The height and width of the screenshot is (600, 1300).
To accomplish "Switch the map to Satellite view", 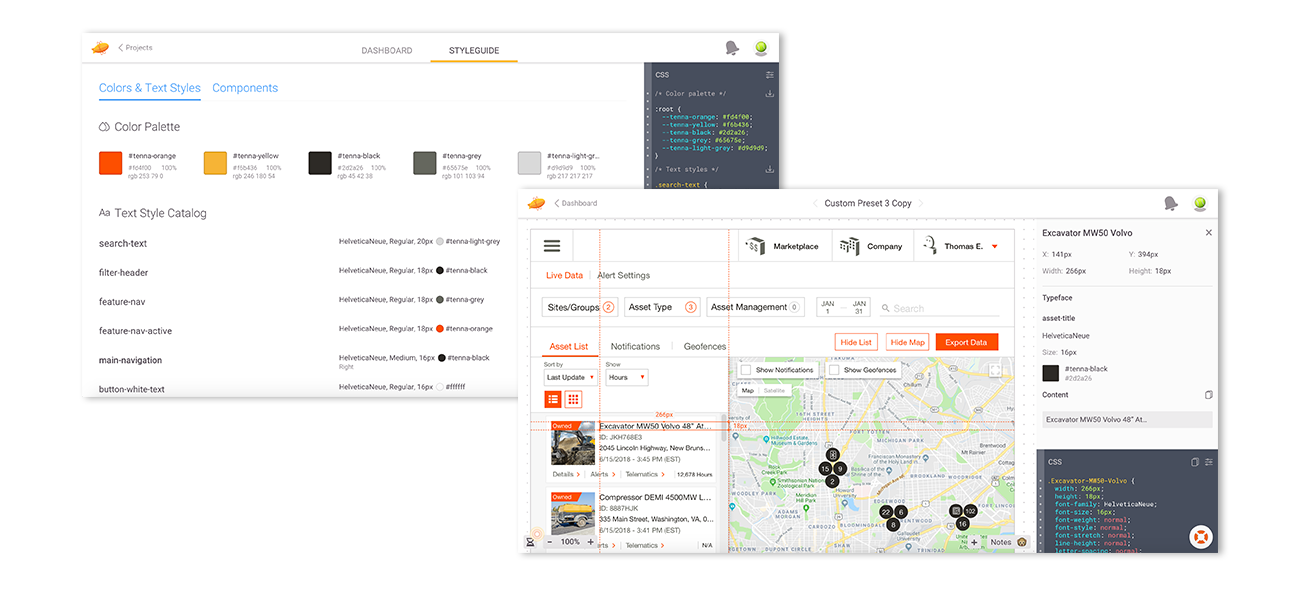I will coord(775,391).
